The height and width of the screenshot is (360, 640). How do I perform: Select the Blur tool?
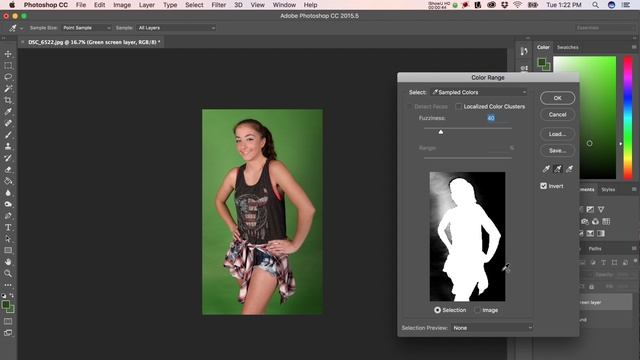[x=8, y=193]
